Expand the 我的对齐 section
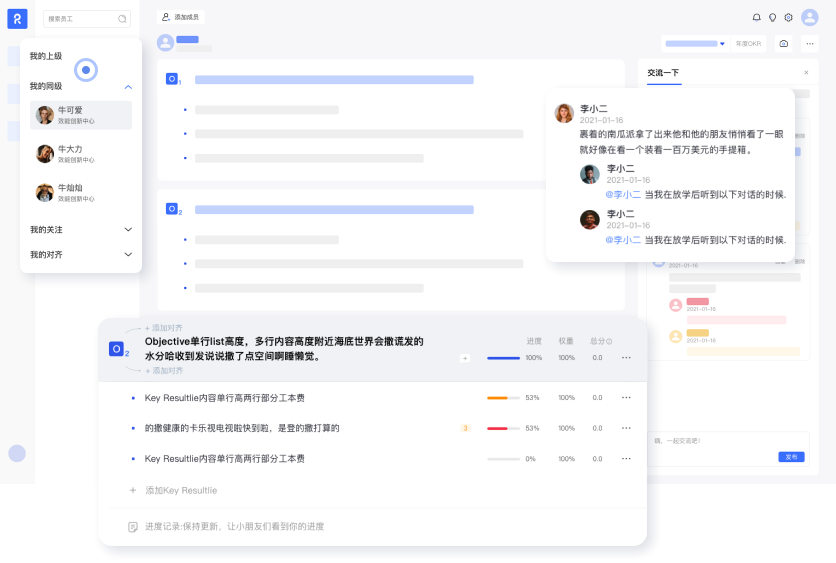Screen dimensions: 836x563 pos(128,255)
